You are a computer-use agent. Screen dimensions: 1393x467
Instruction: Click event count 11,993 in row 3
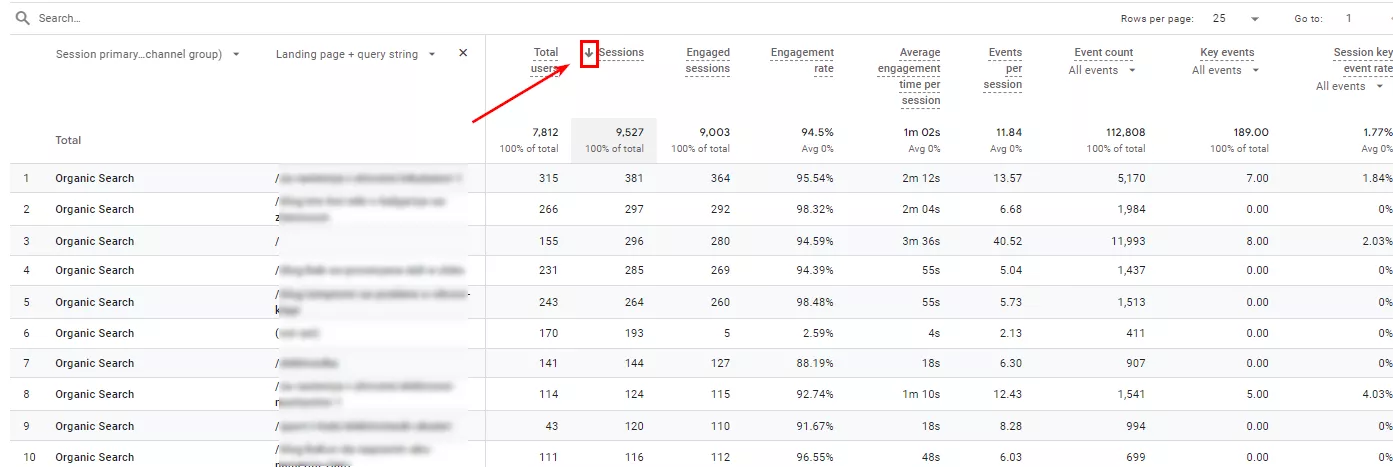(1127, 241)
